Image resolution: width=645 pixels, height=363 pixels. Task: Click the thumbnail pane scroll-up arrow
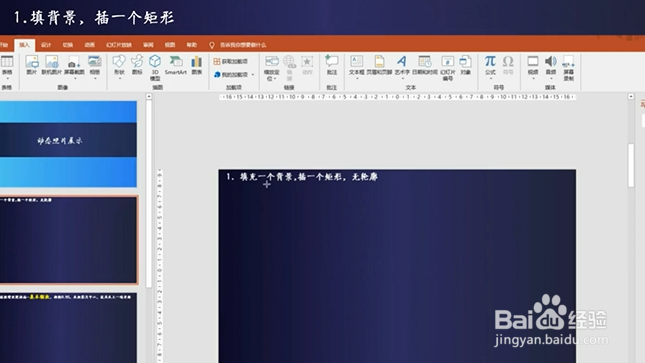click(149, 96)
